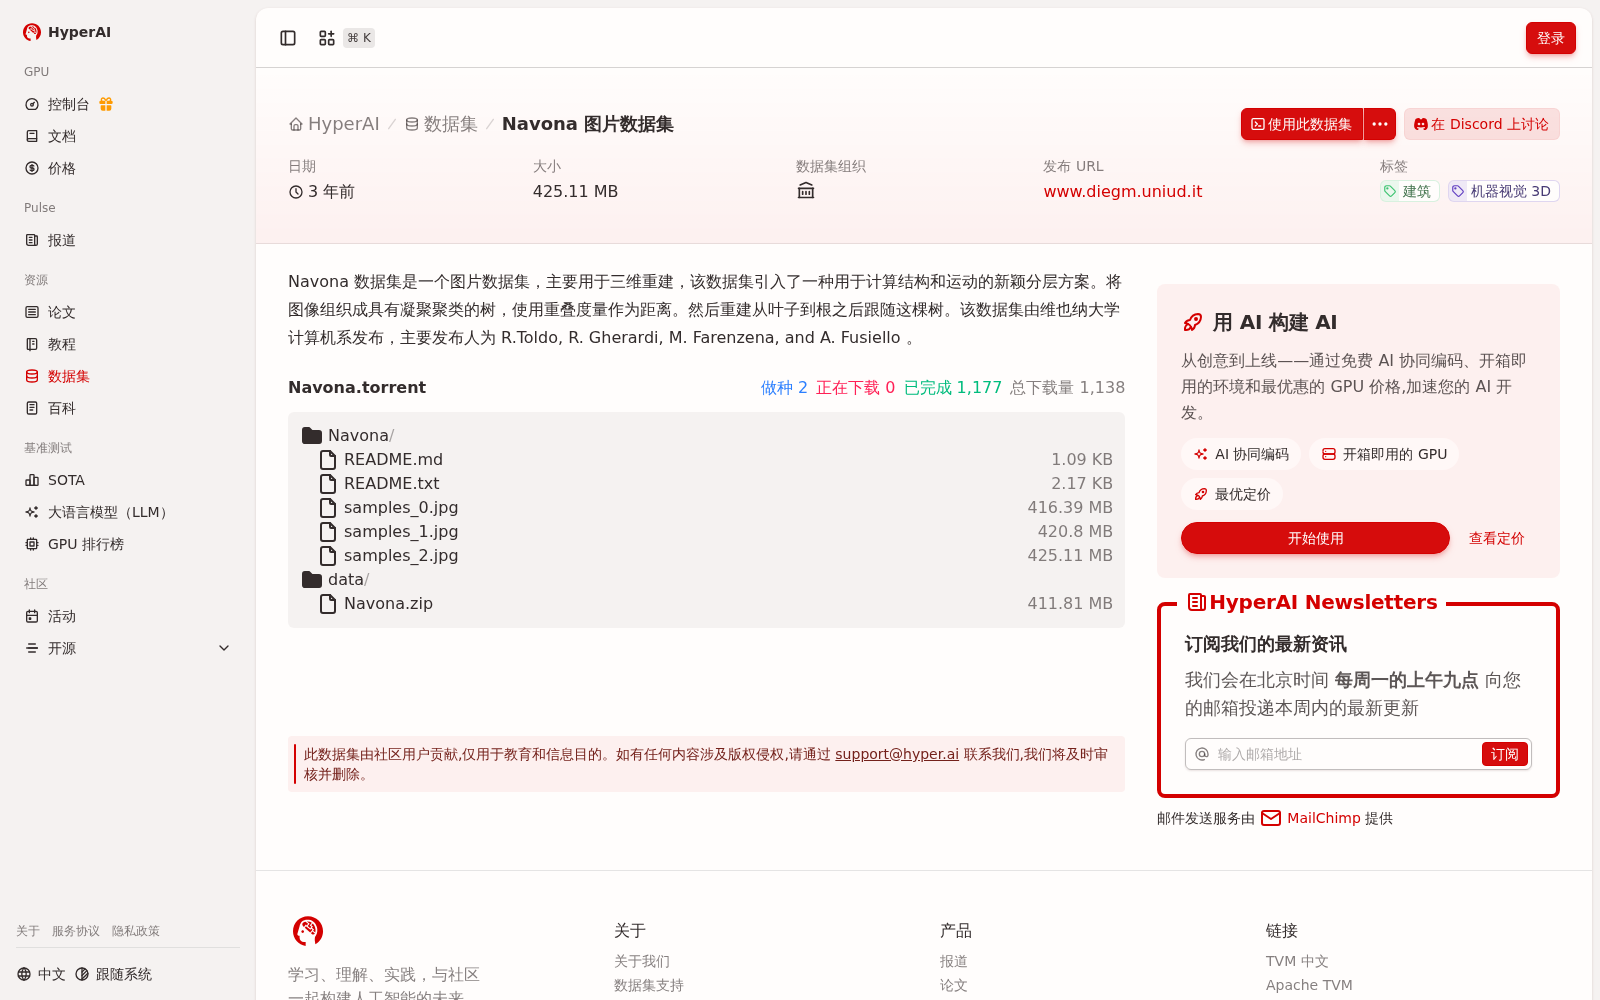The height and width of the screenshot is (1000, 1600).
Task: Open the 跟随系统 theme selector
Action: click(x=113, y=974)
